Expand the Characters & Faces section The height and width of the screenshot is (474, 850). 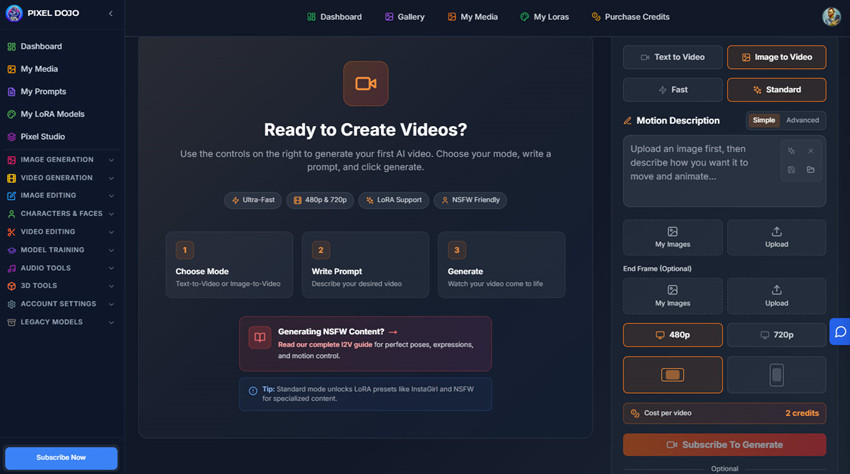coord(60,214)
